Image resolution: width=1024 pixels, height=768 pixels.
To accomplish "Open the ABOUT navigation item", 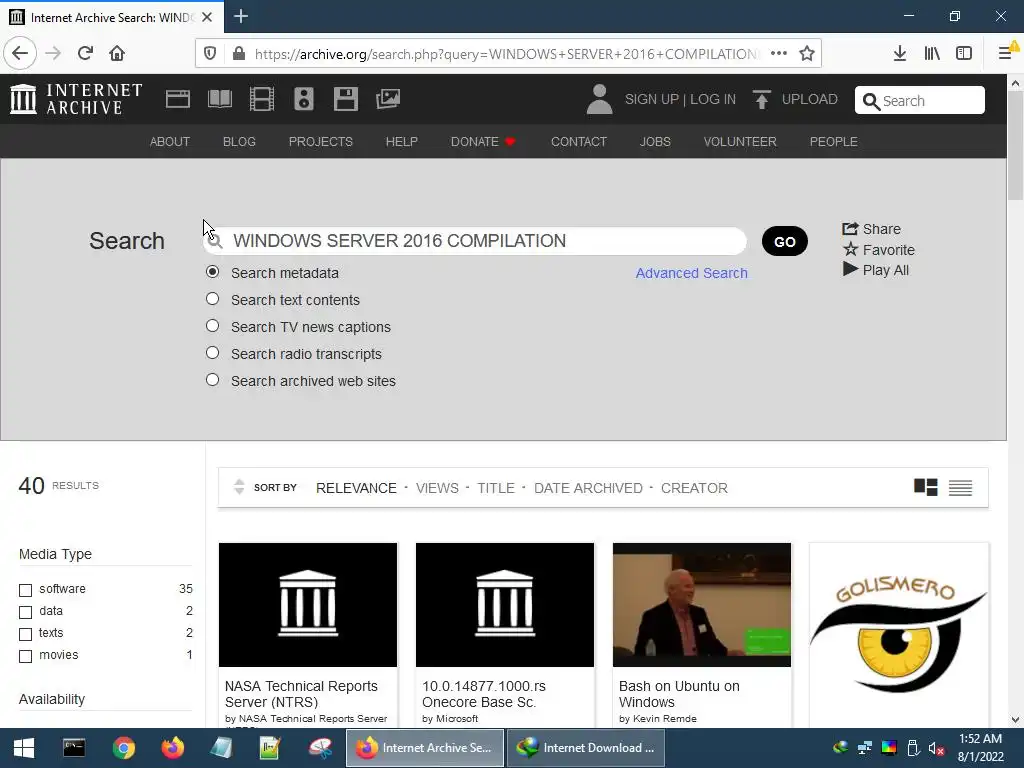I will 170,142.
